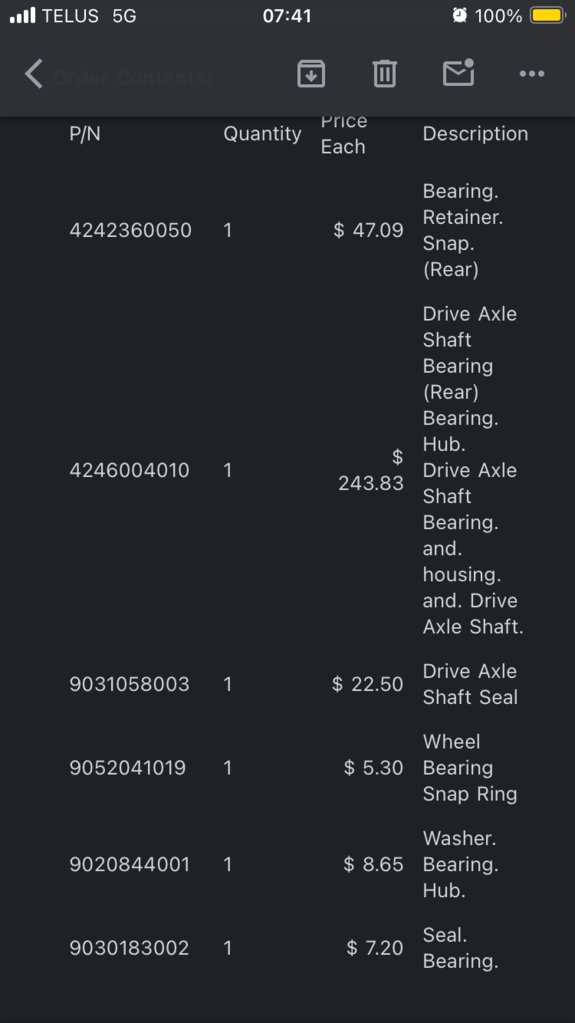This screenshot has height=1023, width=575.
Task: Mark as unread using the envelope icon
Action: (458, 72)
